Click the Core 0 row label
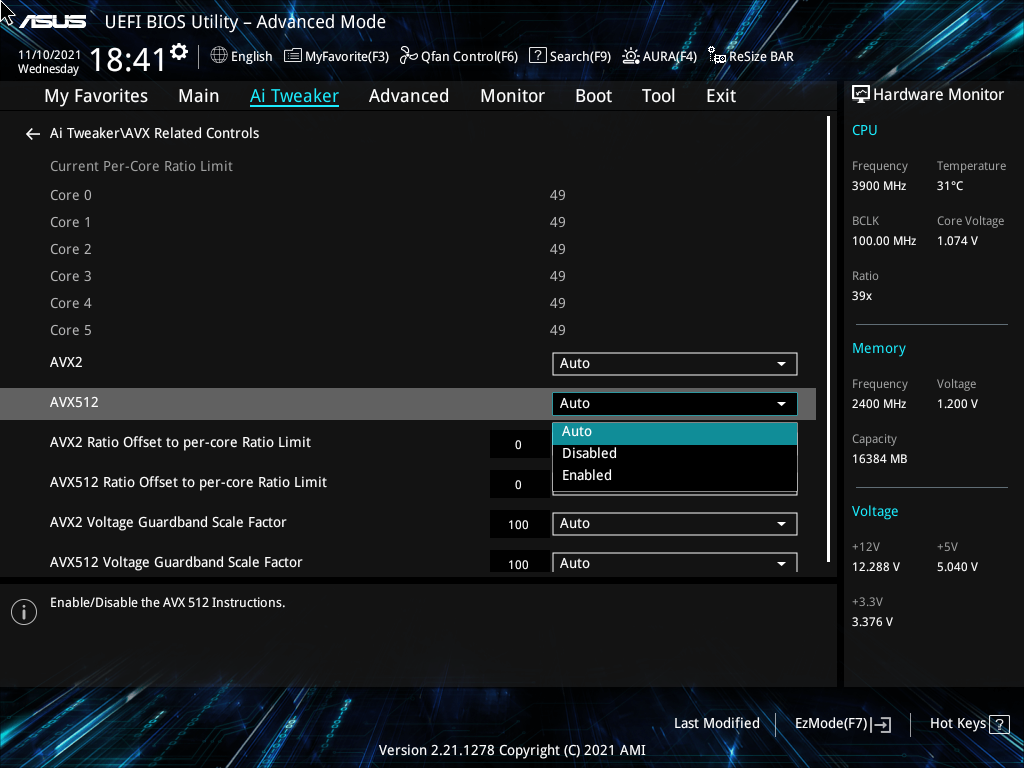Image resolution: width=1024 pixels, height=768 pixels. pos(71,195)
